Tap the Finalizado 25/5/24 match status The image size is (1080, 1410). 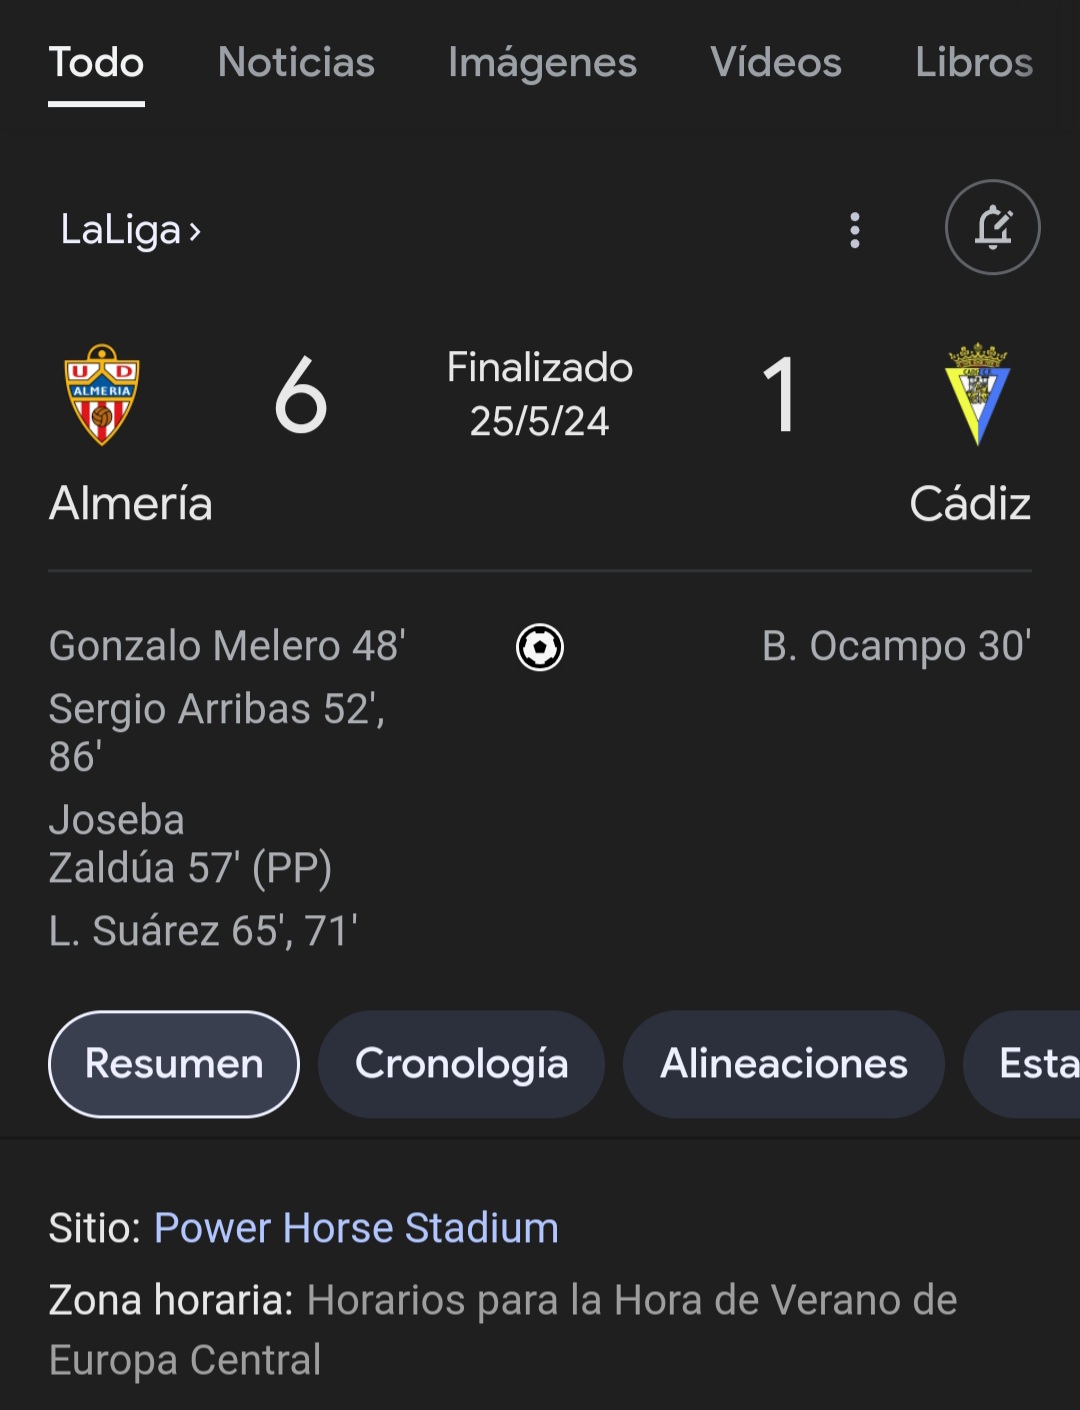pos(540,394)
